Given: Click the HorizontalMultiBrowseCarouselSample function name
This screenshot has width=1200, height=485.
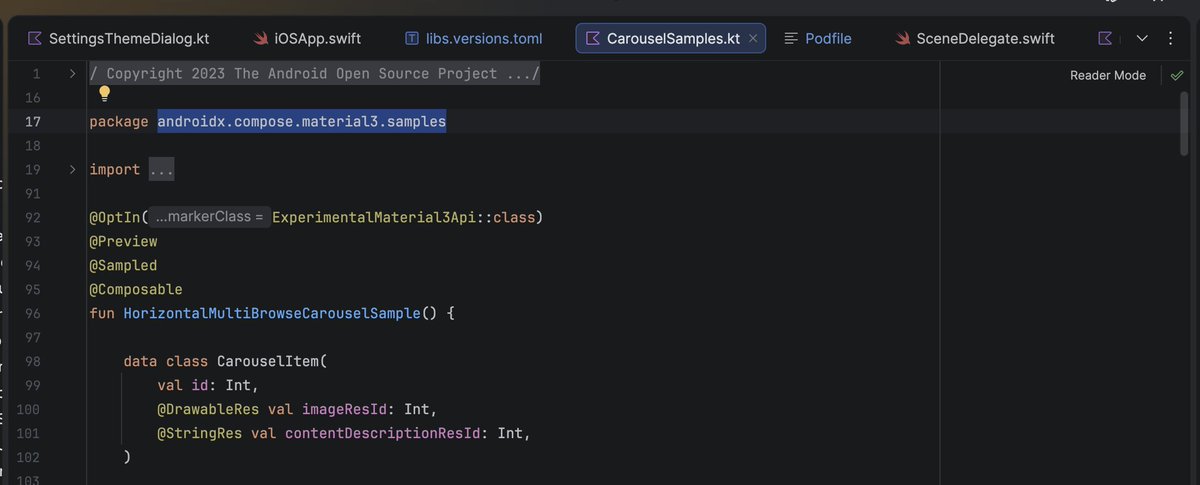Looking at the screenshot, I should (x=272, y=313).
